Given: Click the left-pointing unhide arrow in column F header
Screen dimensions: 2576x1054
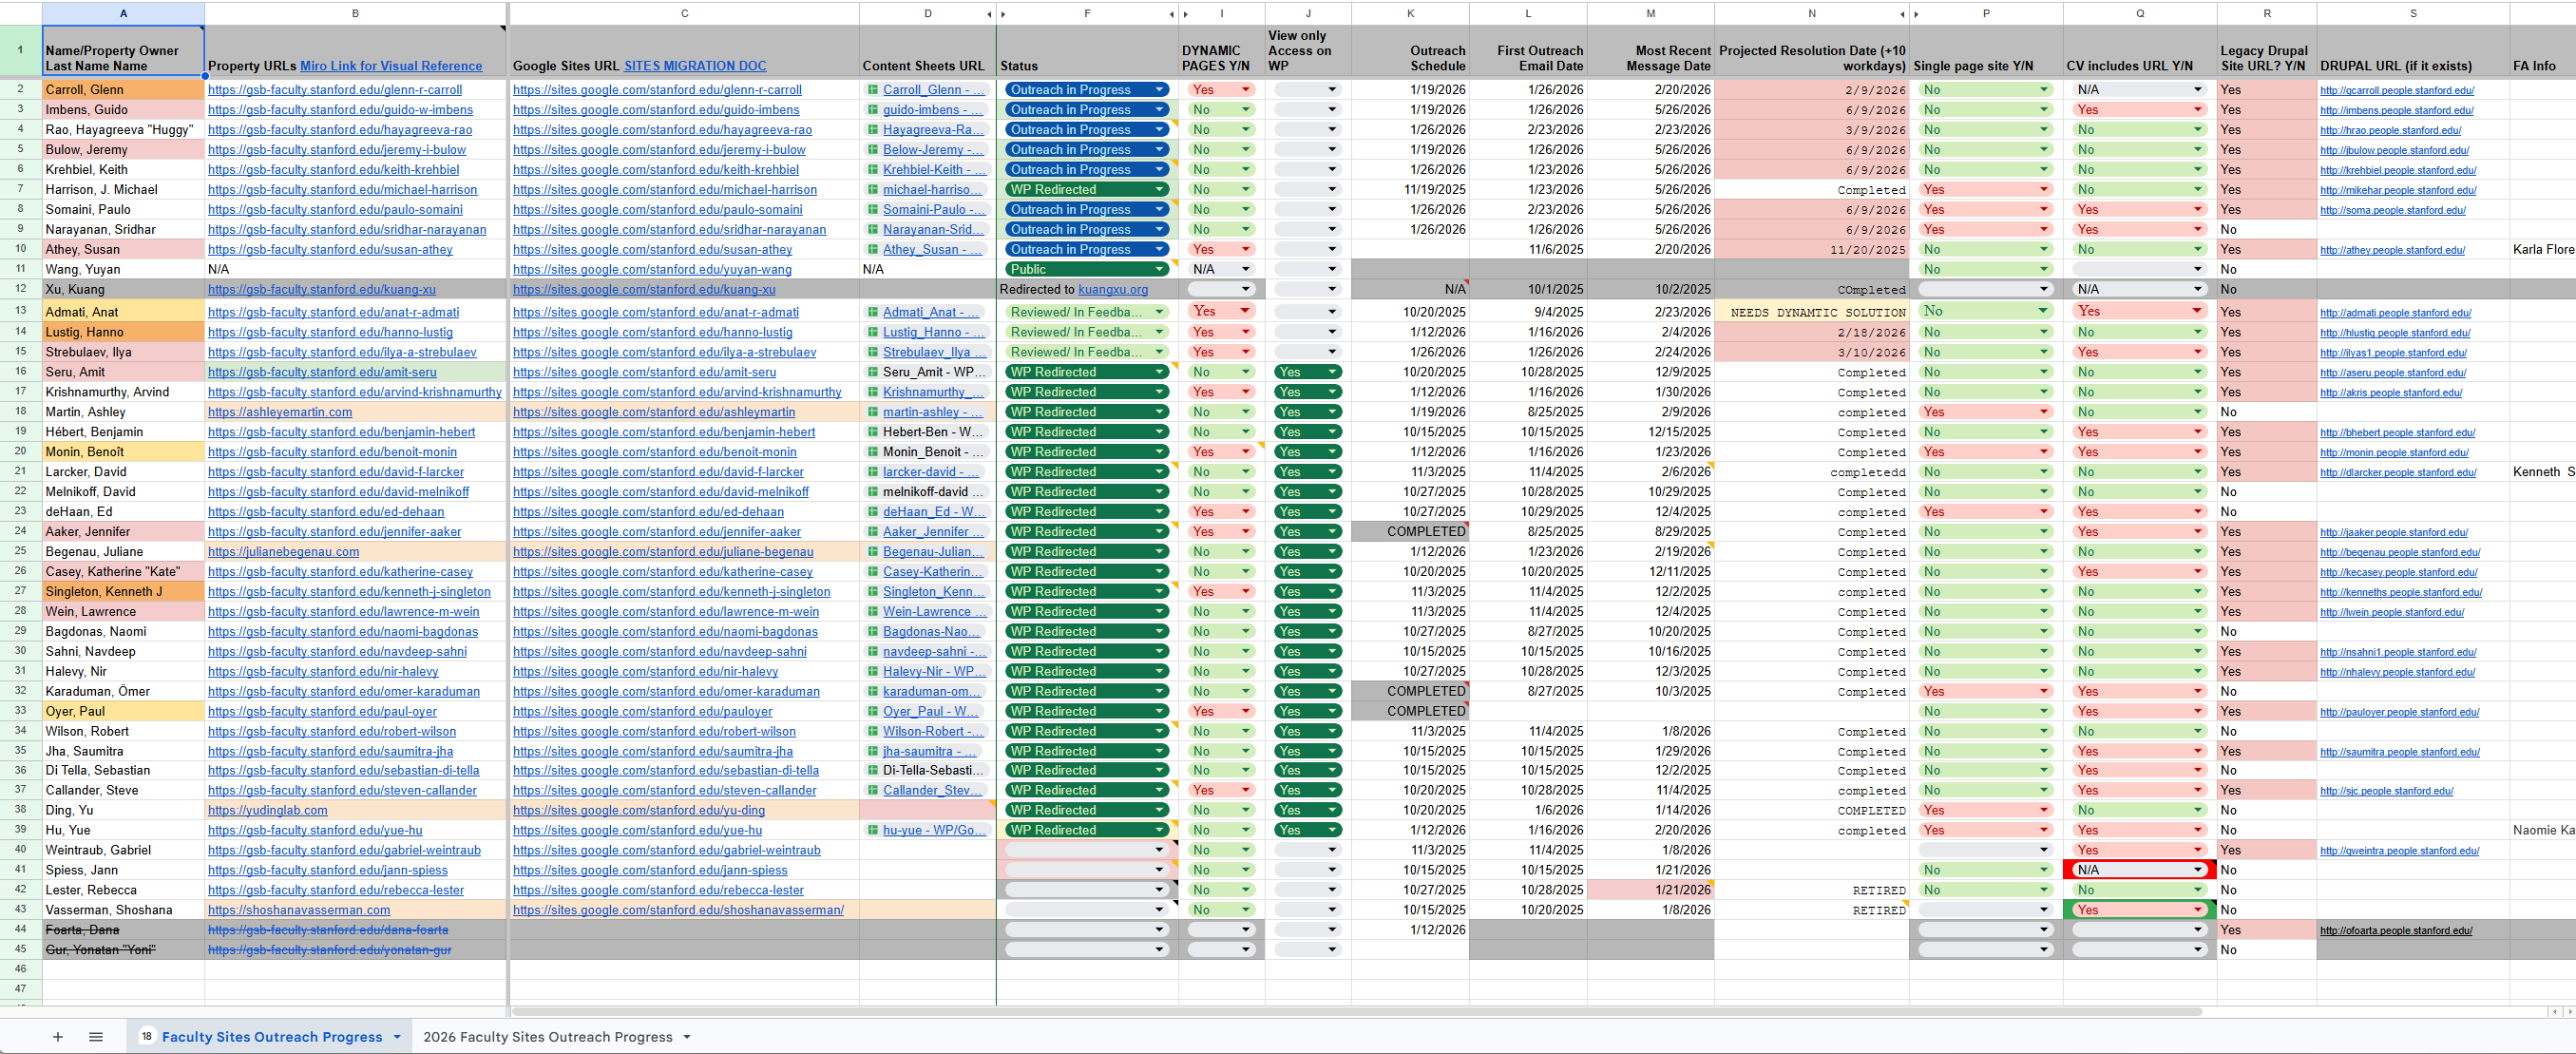Looking at the screenshot, I should 1171,14.
